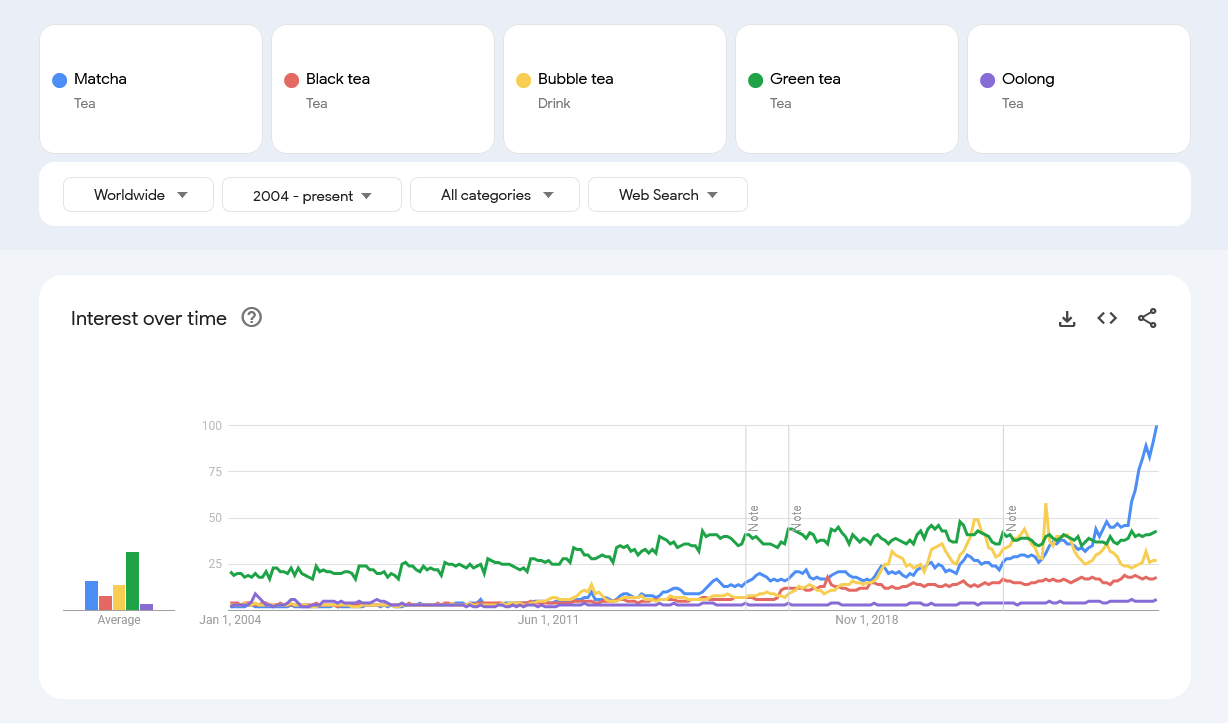Share the Interest over time chart
Screen dimensions: 1228x723
click(1147, 319)
